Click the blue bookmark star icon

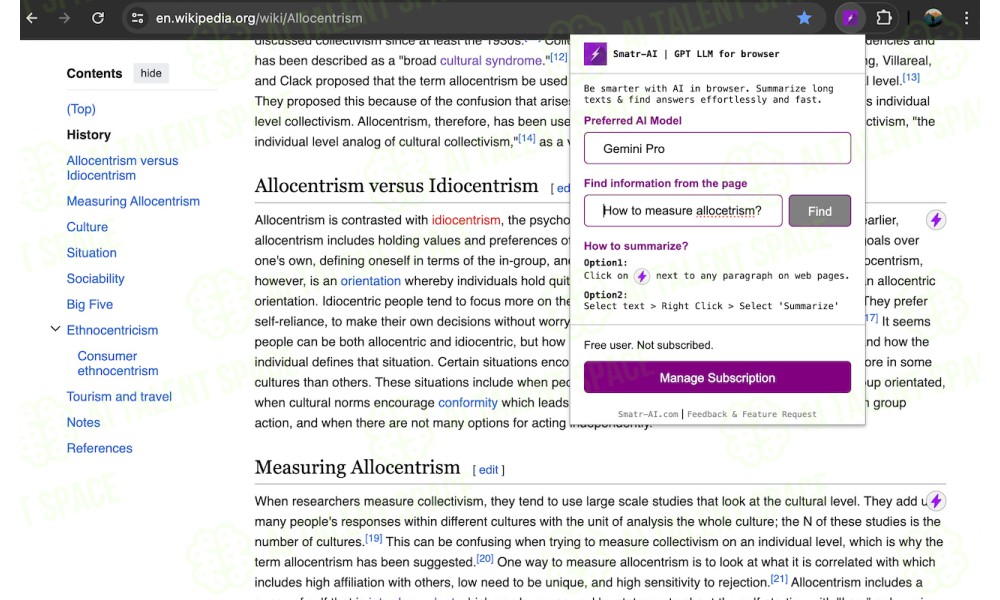click(804, 18)
